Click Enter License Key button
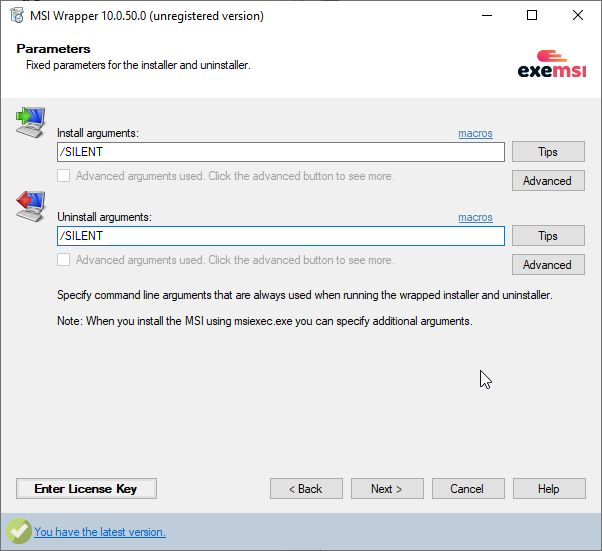The width and height of the screenshot is (602, 551). point(86,488)
